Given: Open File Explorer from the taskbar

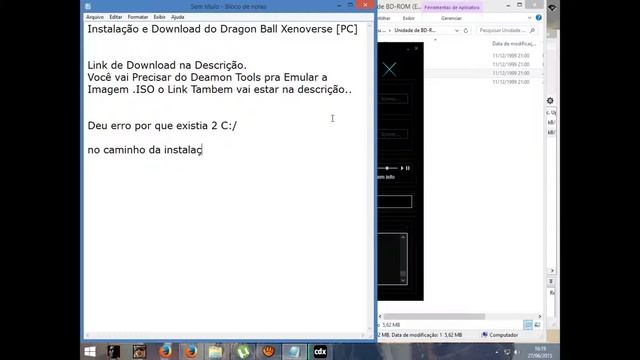Looking at the screenshot, I should [216, 351].
